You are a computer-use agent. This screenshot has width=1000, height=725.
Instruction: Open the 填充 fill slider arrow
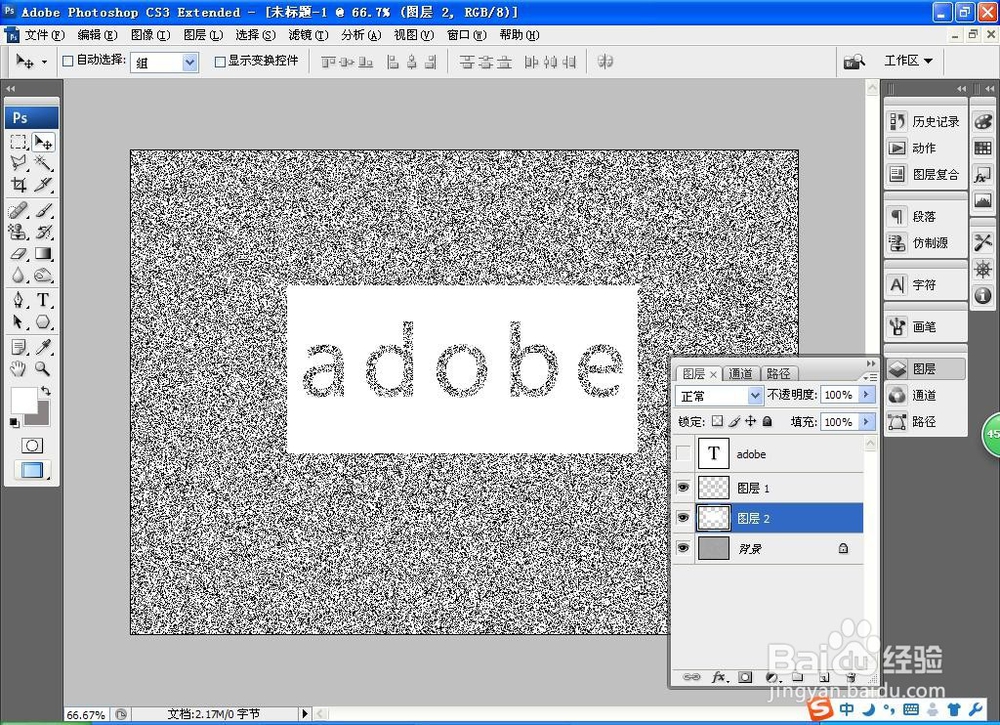[x=866, y=421]
